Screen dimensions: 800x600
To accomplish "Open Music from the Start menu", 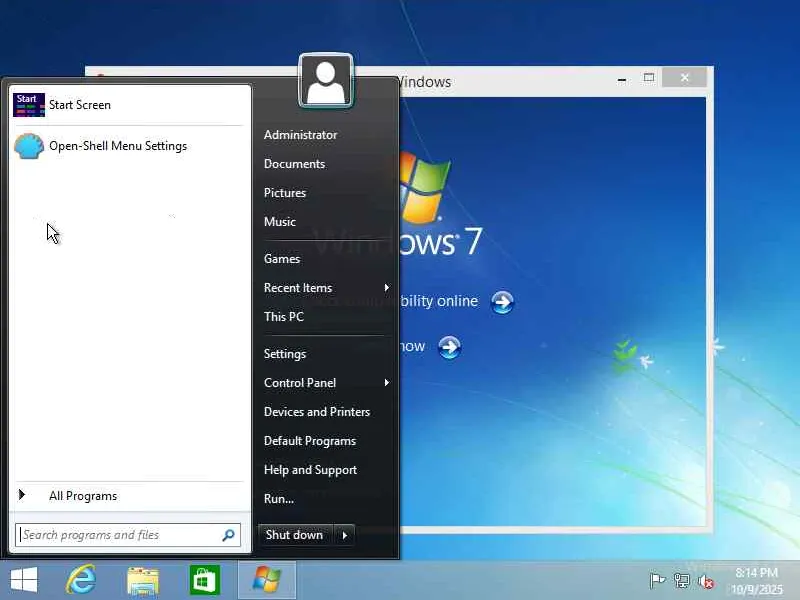I will (280, 222).
